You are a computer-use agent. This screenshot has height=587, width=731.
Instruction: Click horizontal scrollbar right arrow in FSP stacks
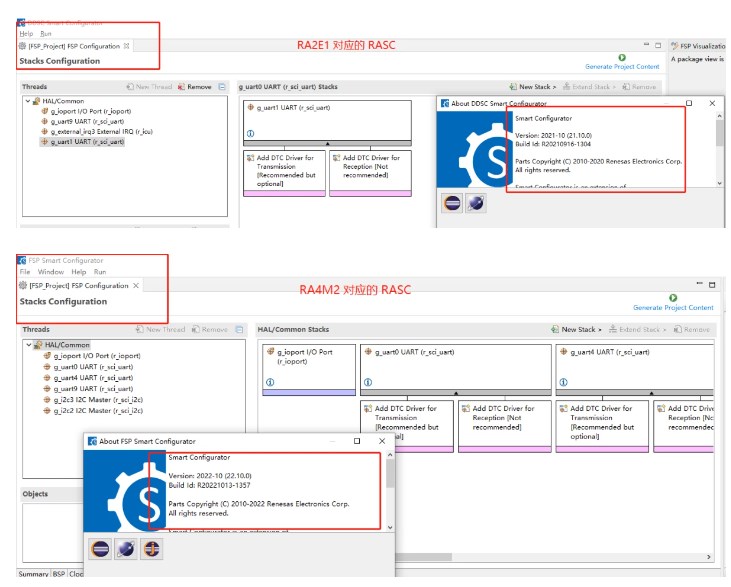(x=709, y=557)
